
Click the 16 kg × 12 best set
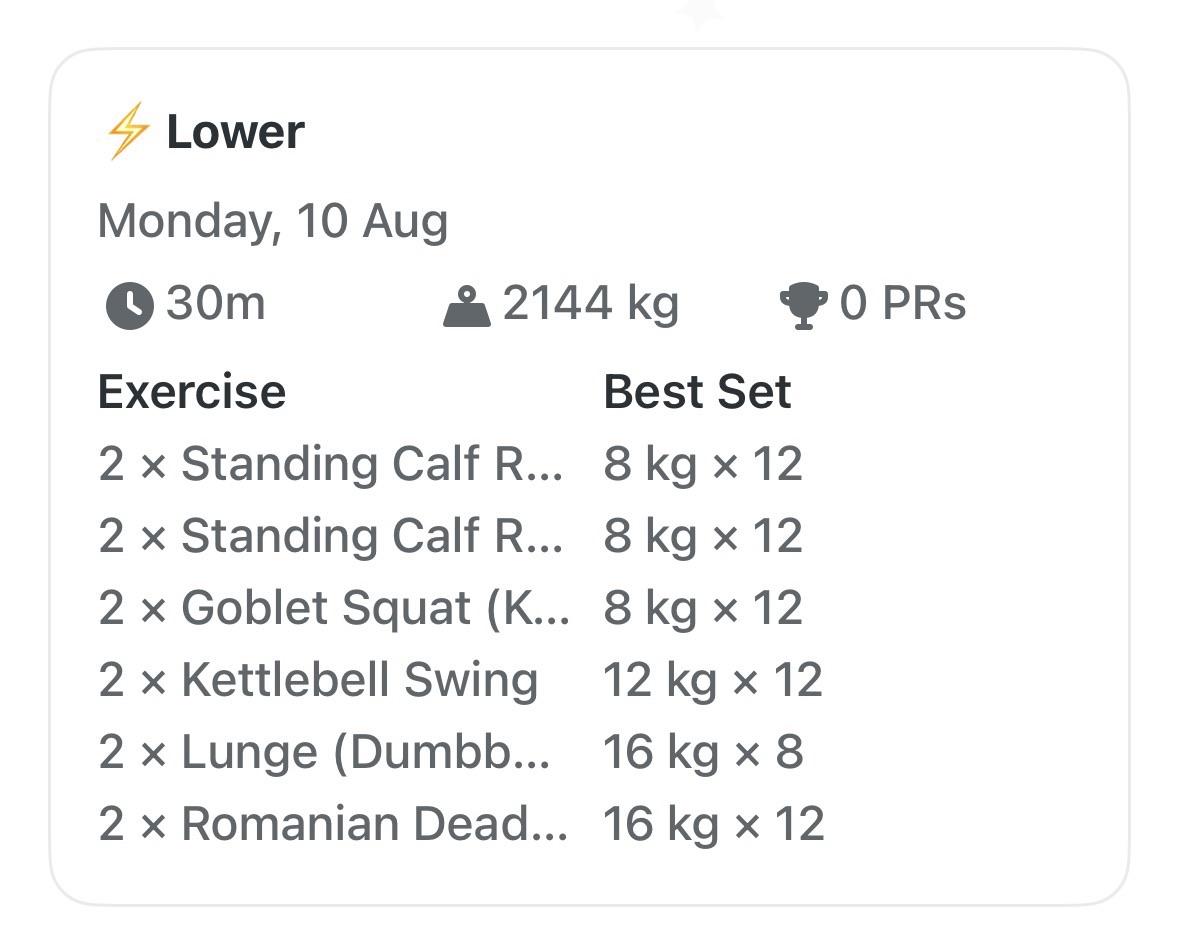click(714, 825)
